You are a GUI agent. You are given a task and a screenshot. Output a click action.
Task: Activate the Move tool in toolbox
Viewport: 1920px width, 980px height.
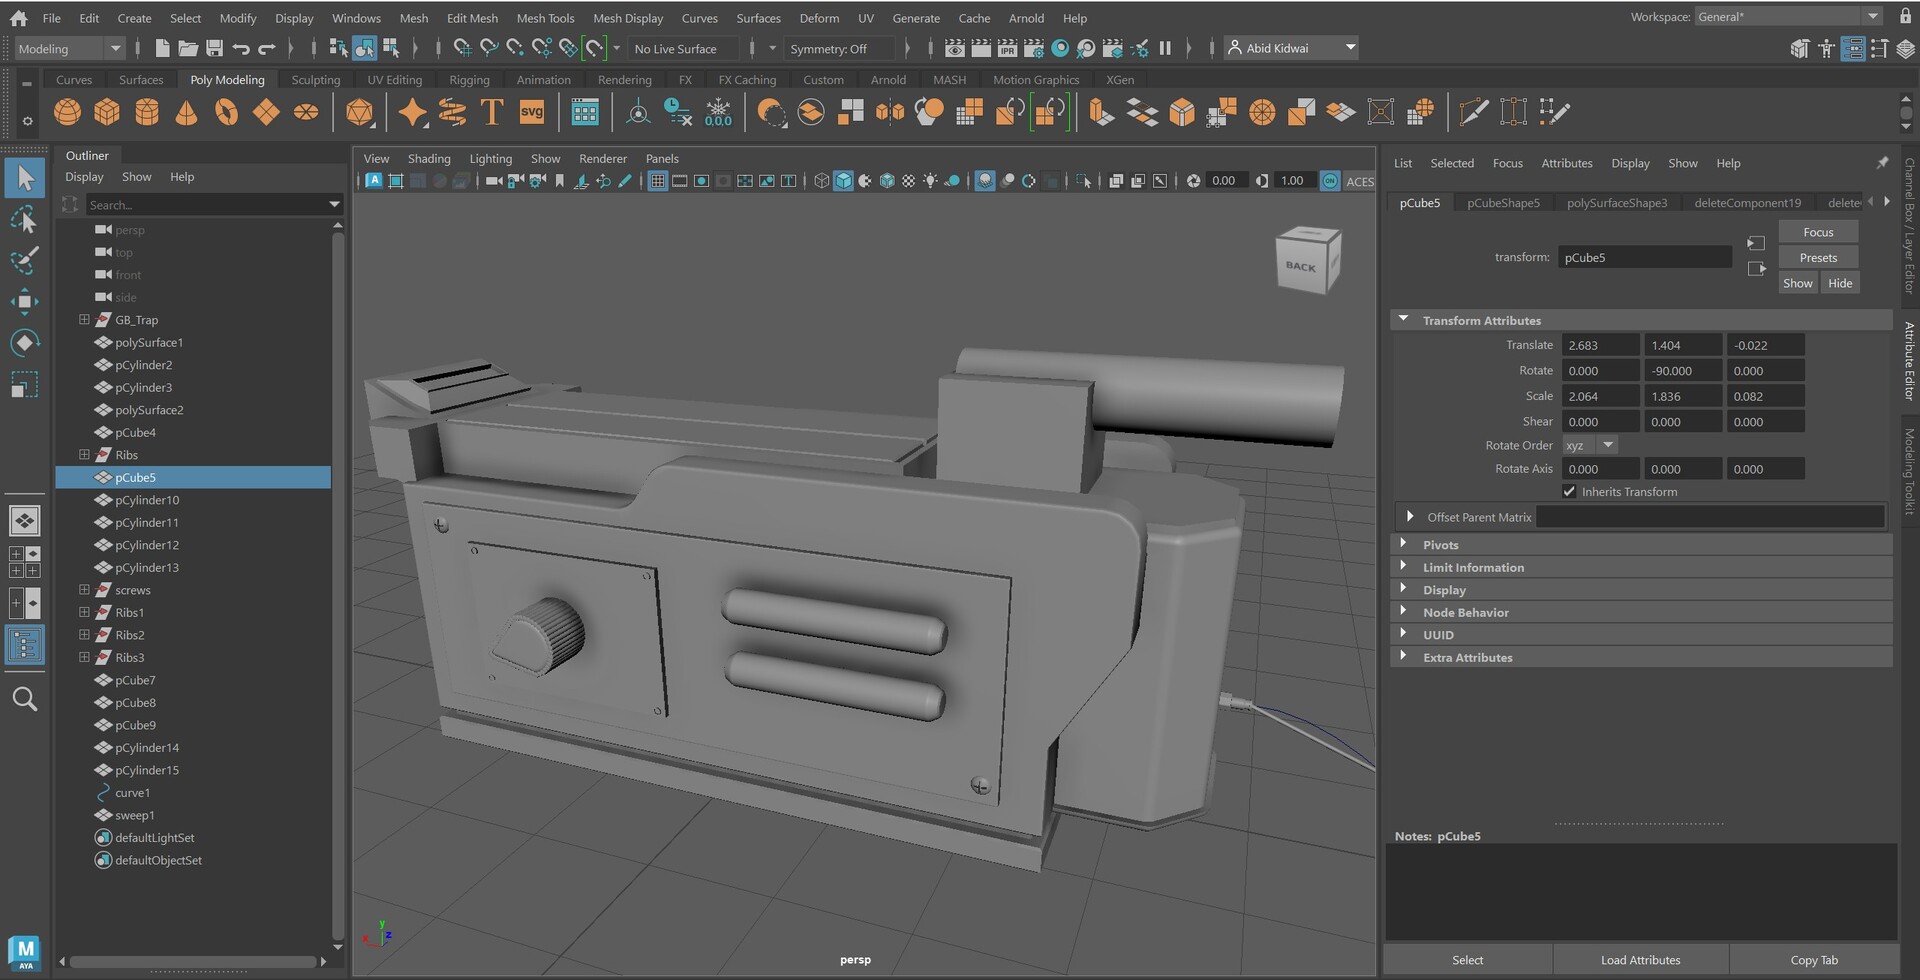click(x=24, y=302)
